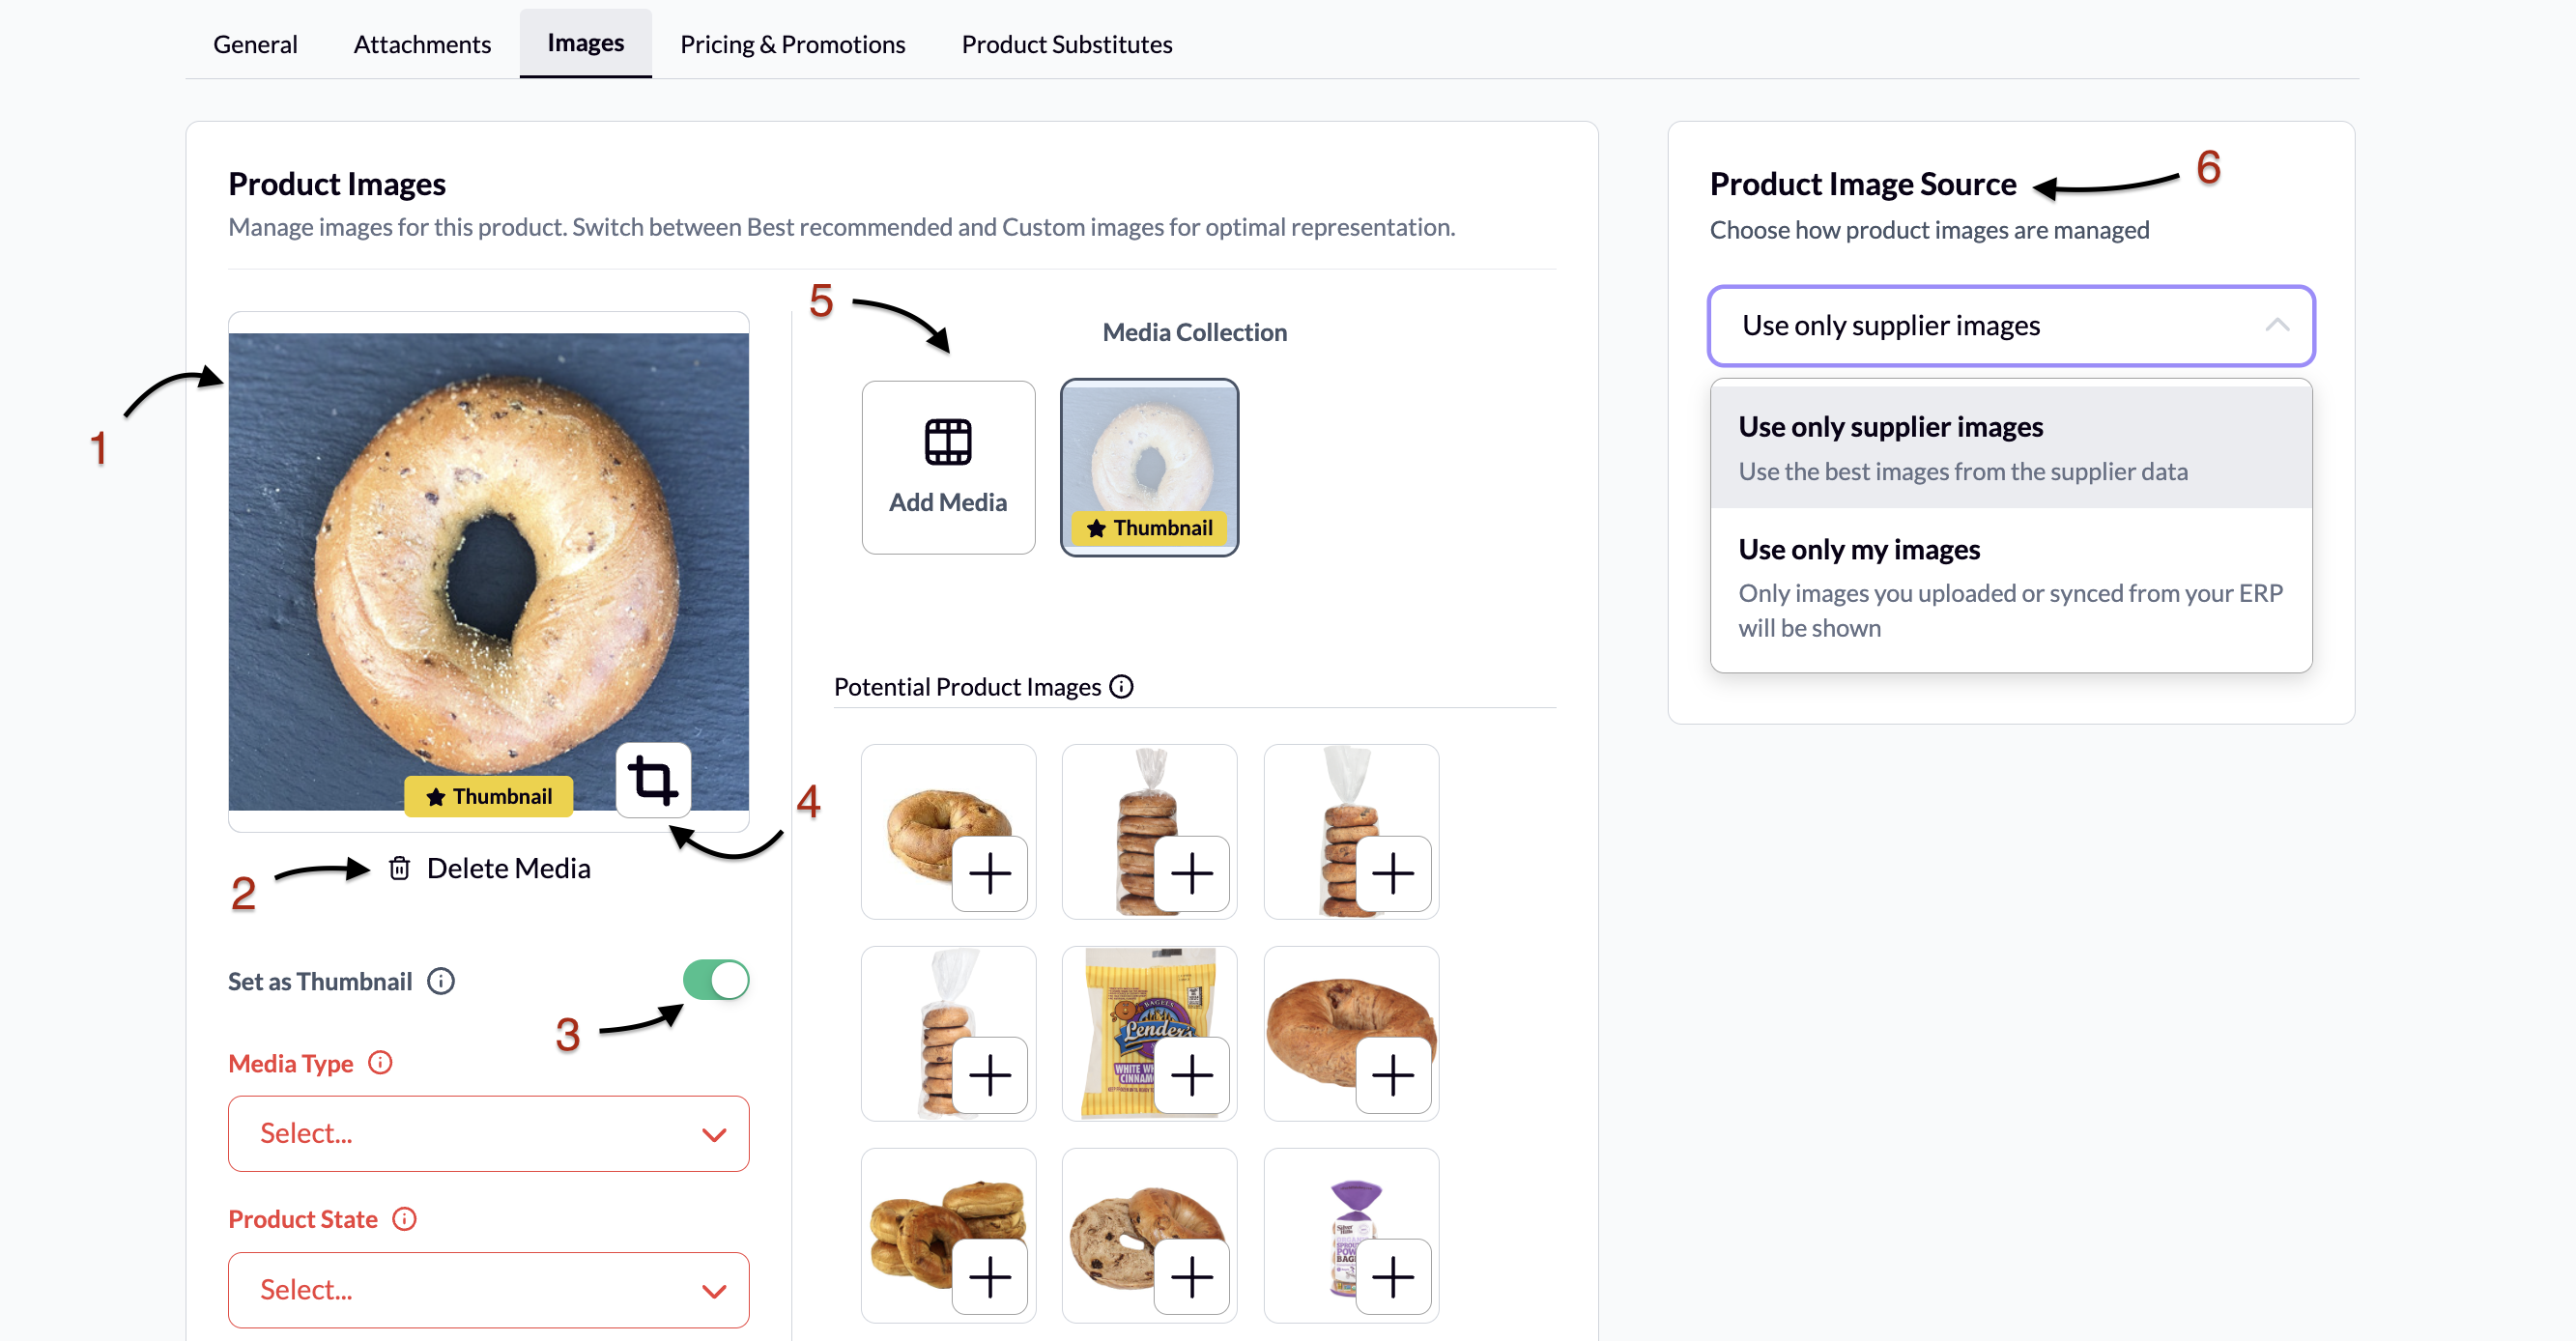This screenshot has height=1341, width=2576.
Task: Expand the Product State dropdown
Action: (x=488, y=1290)
